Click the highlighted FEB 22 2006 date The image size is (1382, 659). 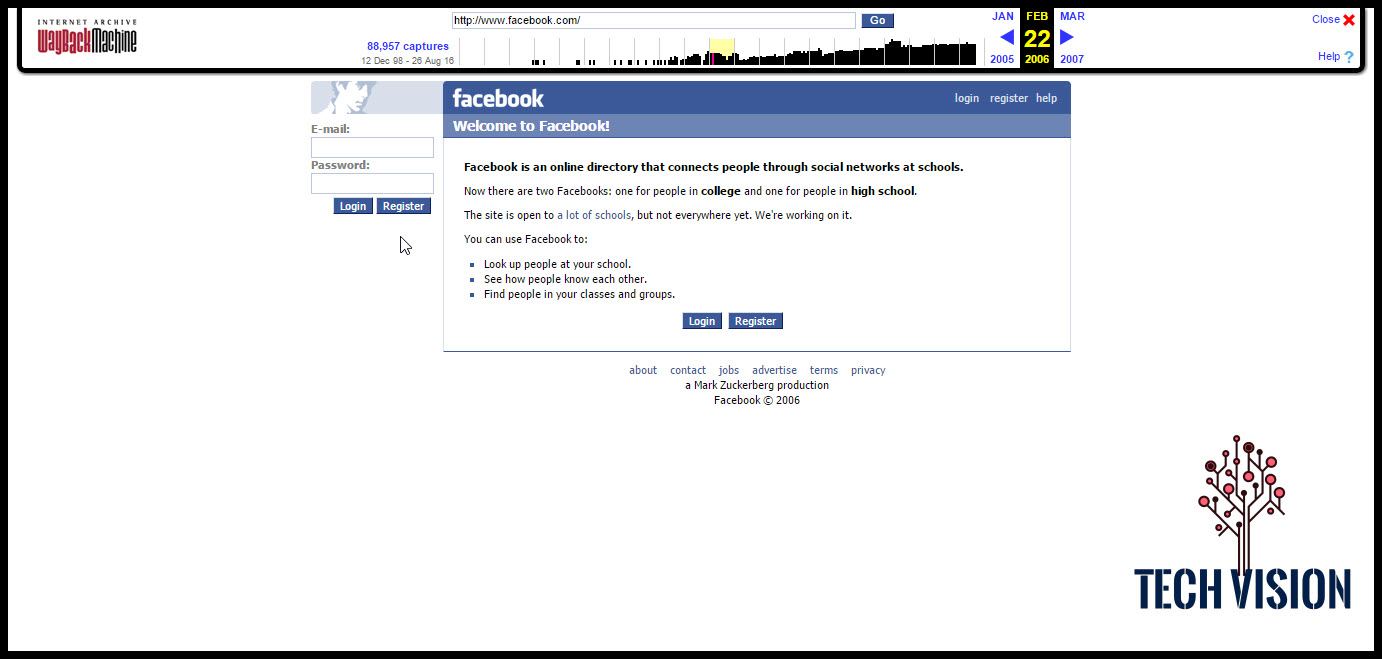click(x=1037, y=38)
